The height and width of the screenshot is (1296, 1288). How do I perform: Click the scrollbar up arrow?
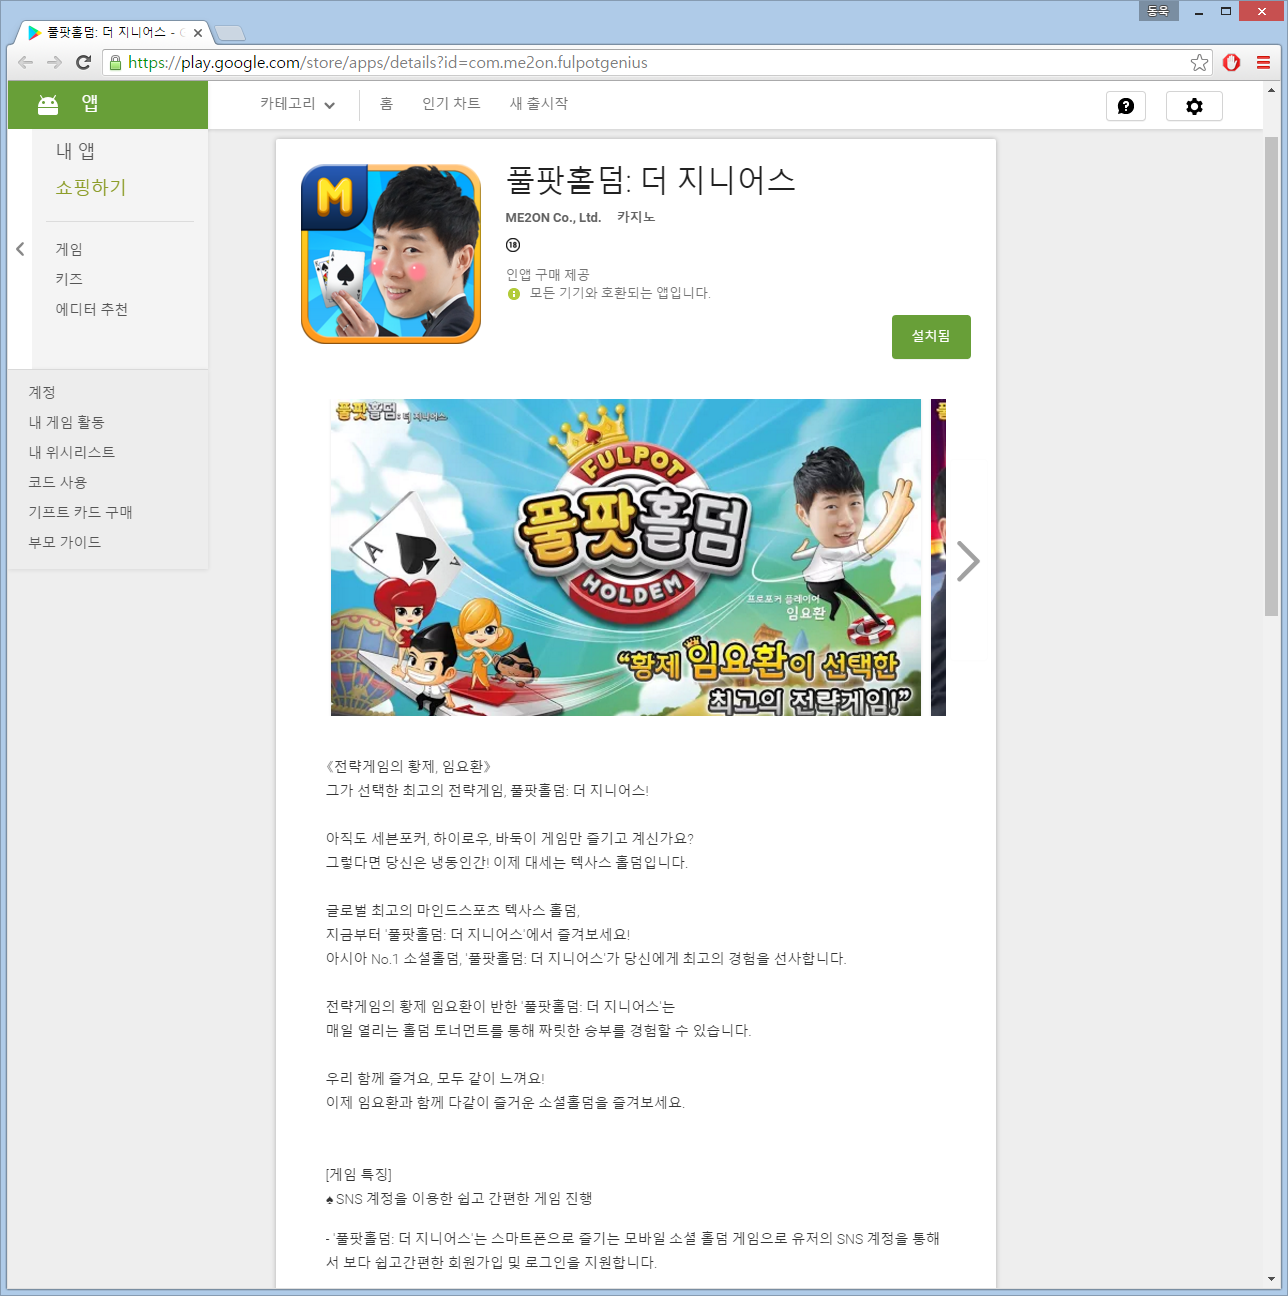pos(1272,90)
